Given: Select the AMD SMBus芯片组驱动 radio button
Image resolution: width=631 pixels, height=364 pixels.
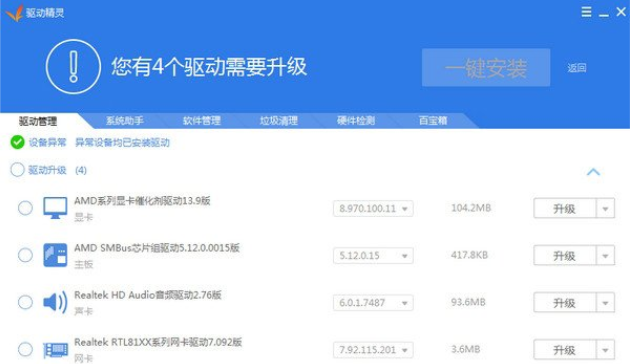Looking at the screenshot, I should (25, 255).
